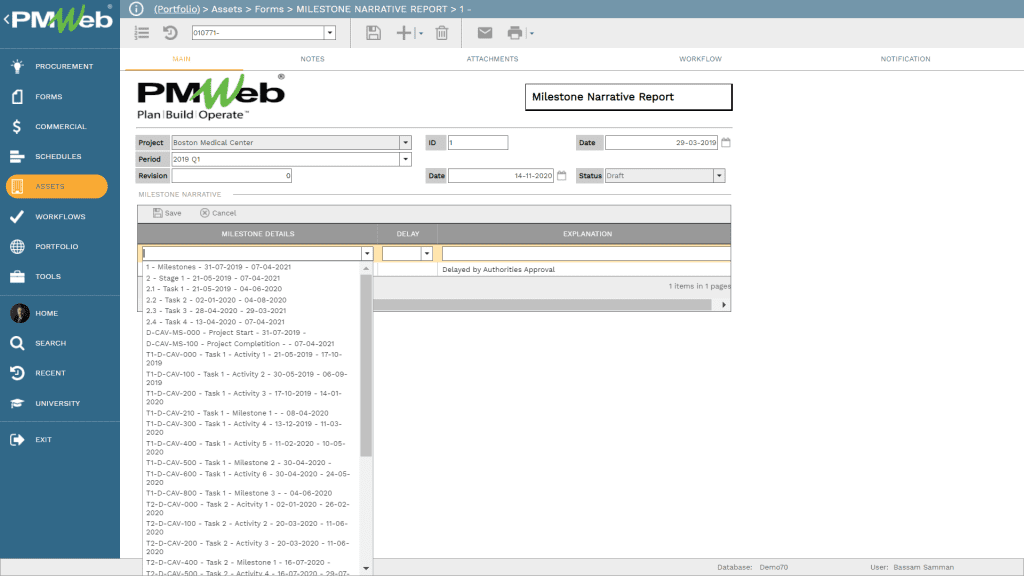Select T2-D-CAV-400 Task 2 Milestone 1
The height and width of the screenshot is (576, 1024).
click(239, 562)
